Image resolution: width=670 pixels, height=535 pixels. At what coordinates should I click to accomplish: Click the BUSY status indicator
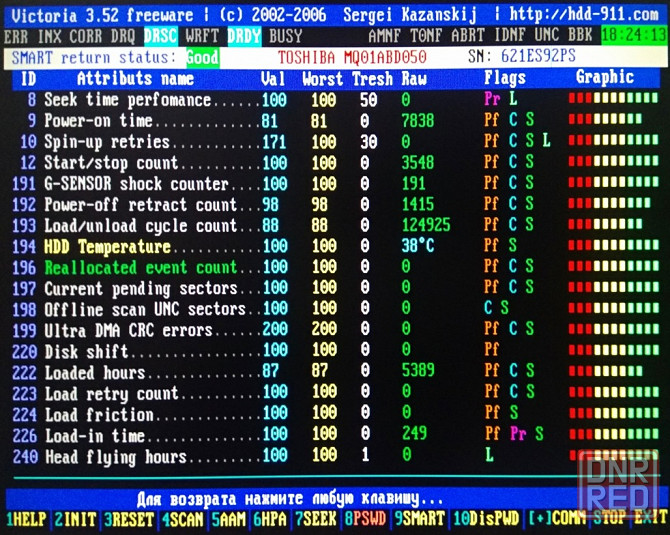286,35
